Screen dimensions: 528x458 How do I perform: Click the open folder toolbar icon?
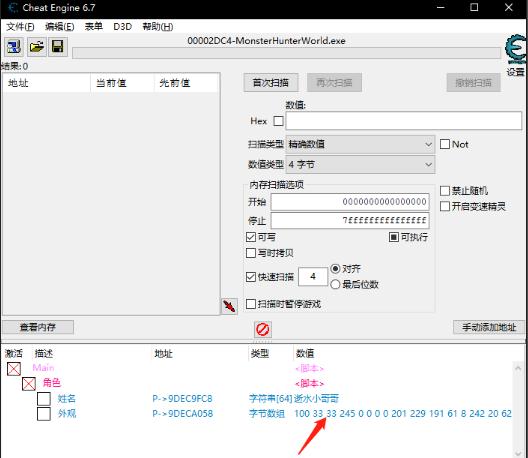(x=37, y=46)
